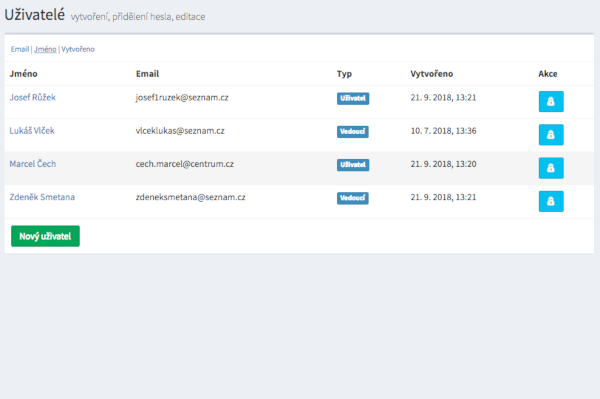Viewport: 600px width, 399px height.
Task: Click the lock icon for Josef Růžek
Action: [x=551, y=101]
